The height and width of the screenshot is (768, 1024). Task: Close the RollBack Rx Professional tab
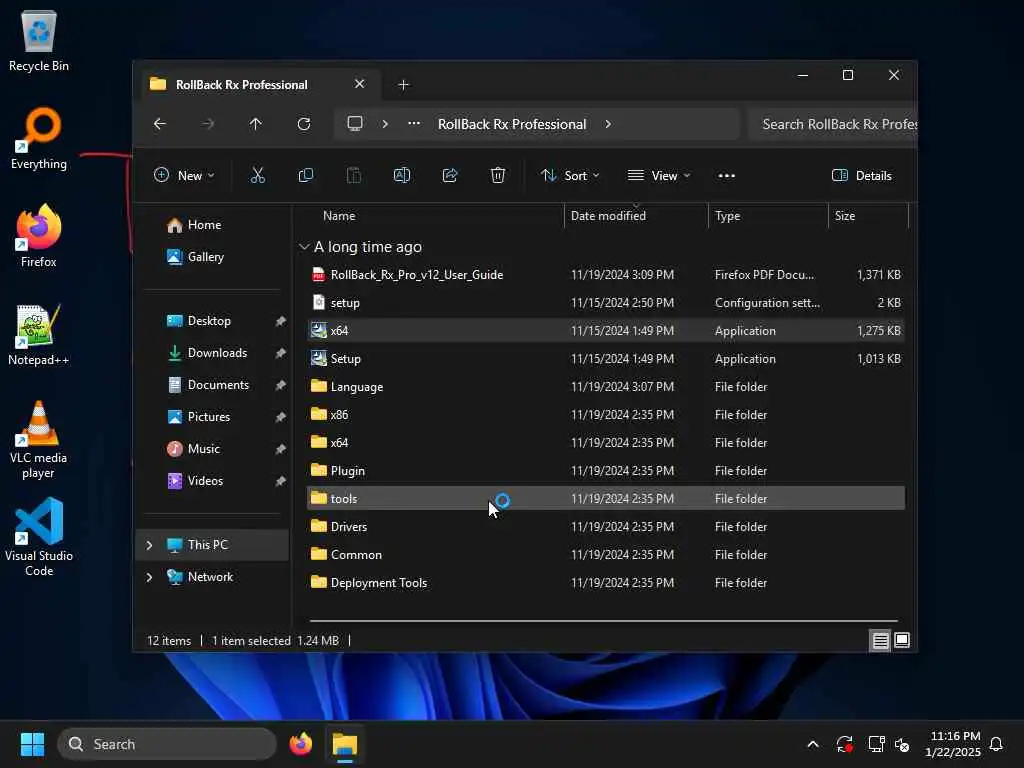[x=359, y=84]
